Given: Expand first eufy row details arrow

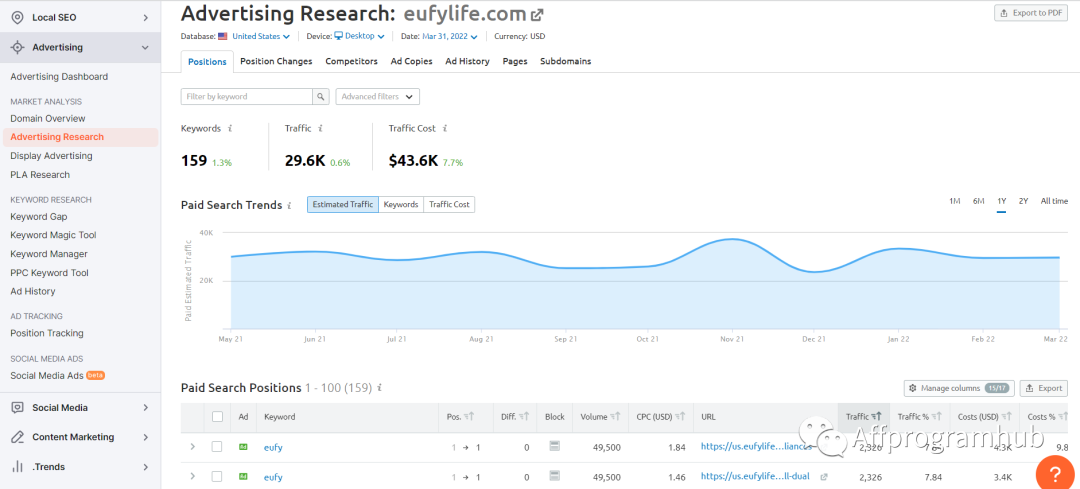Looking at the screenshot, I should pos(193,447).
